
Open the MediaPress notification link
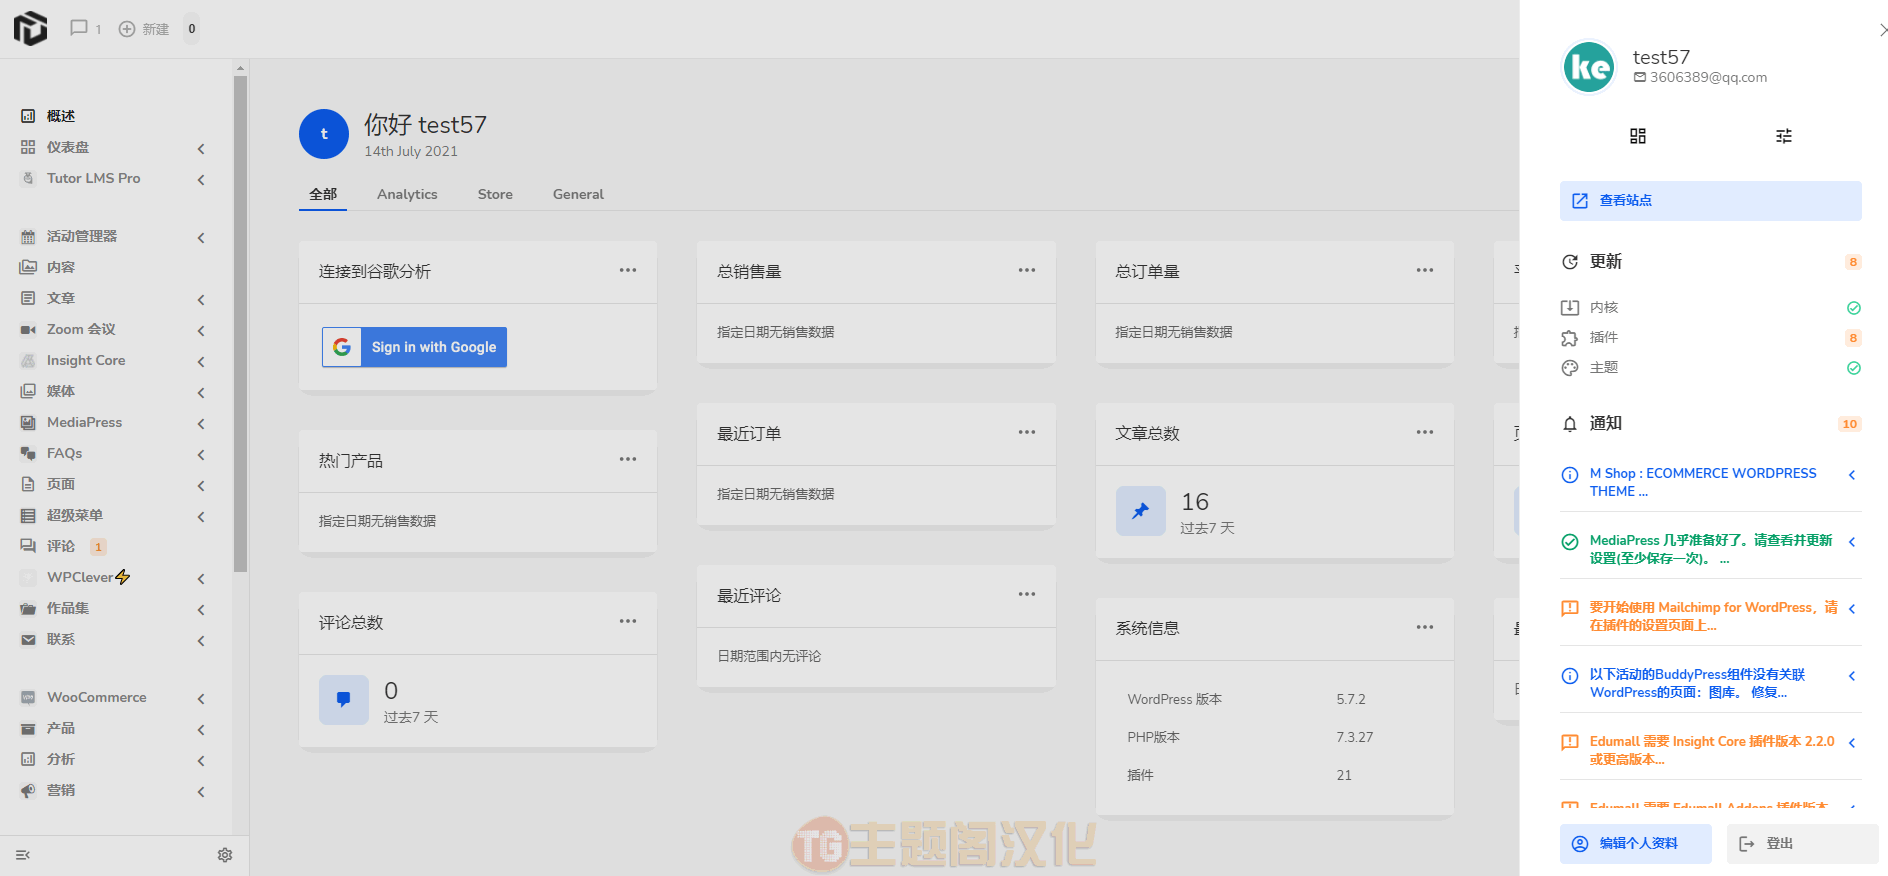point(1711,549)
